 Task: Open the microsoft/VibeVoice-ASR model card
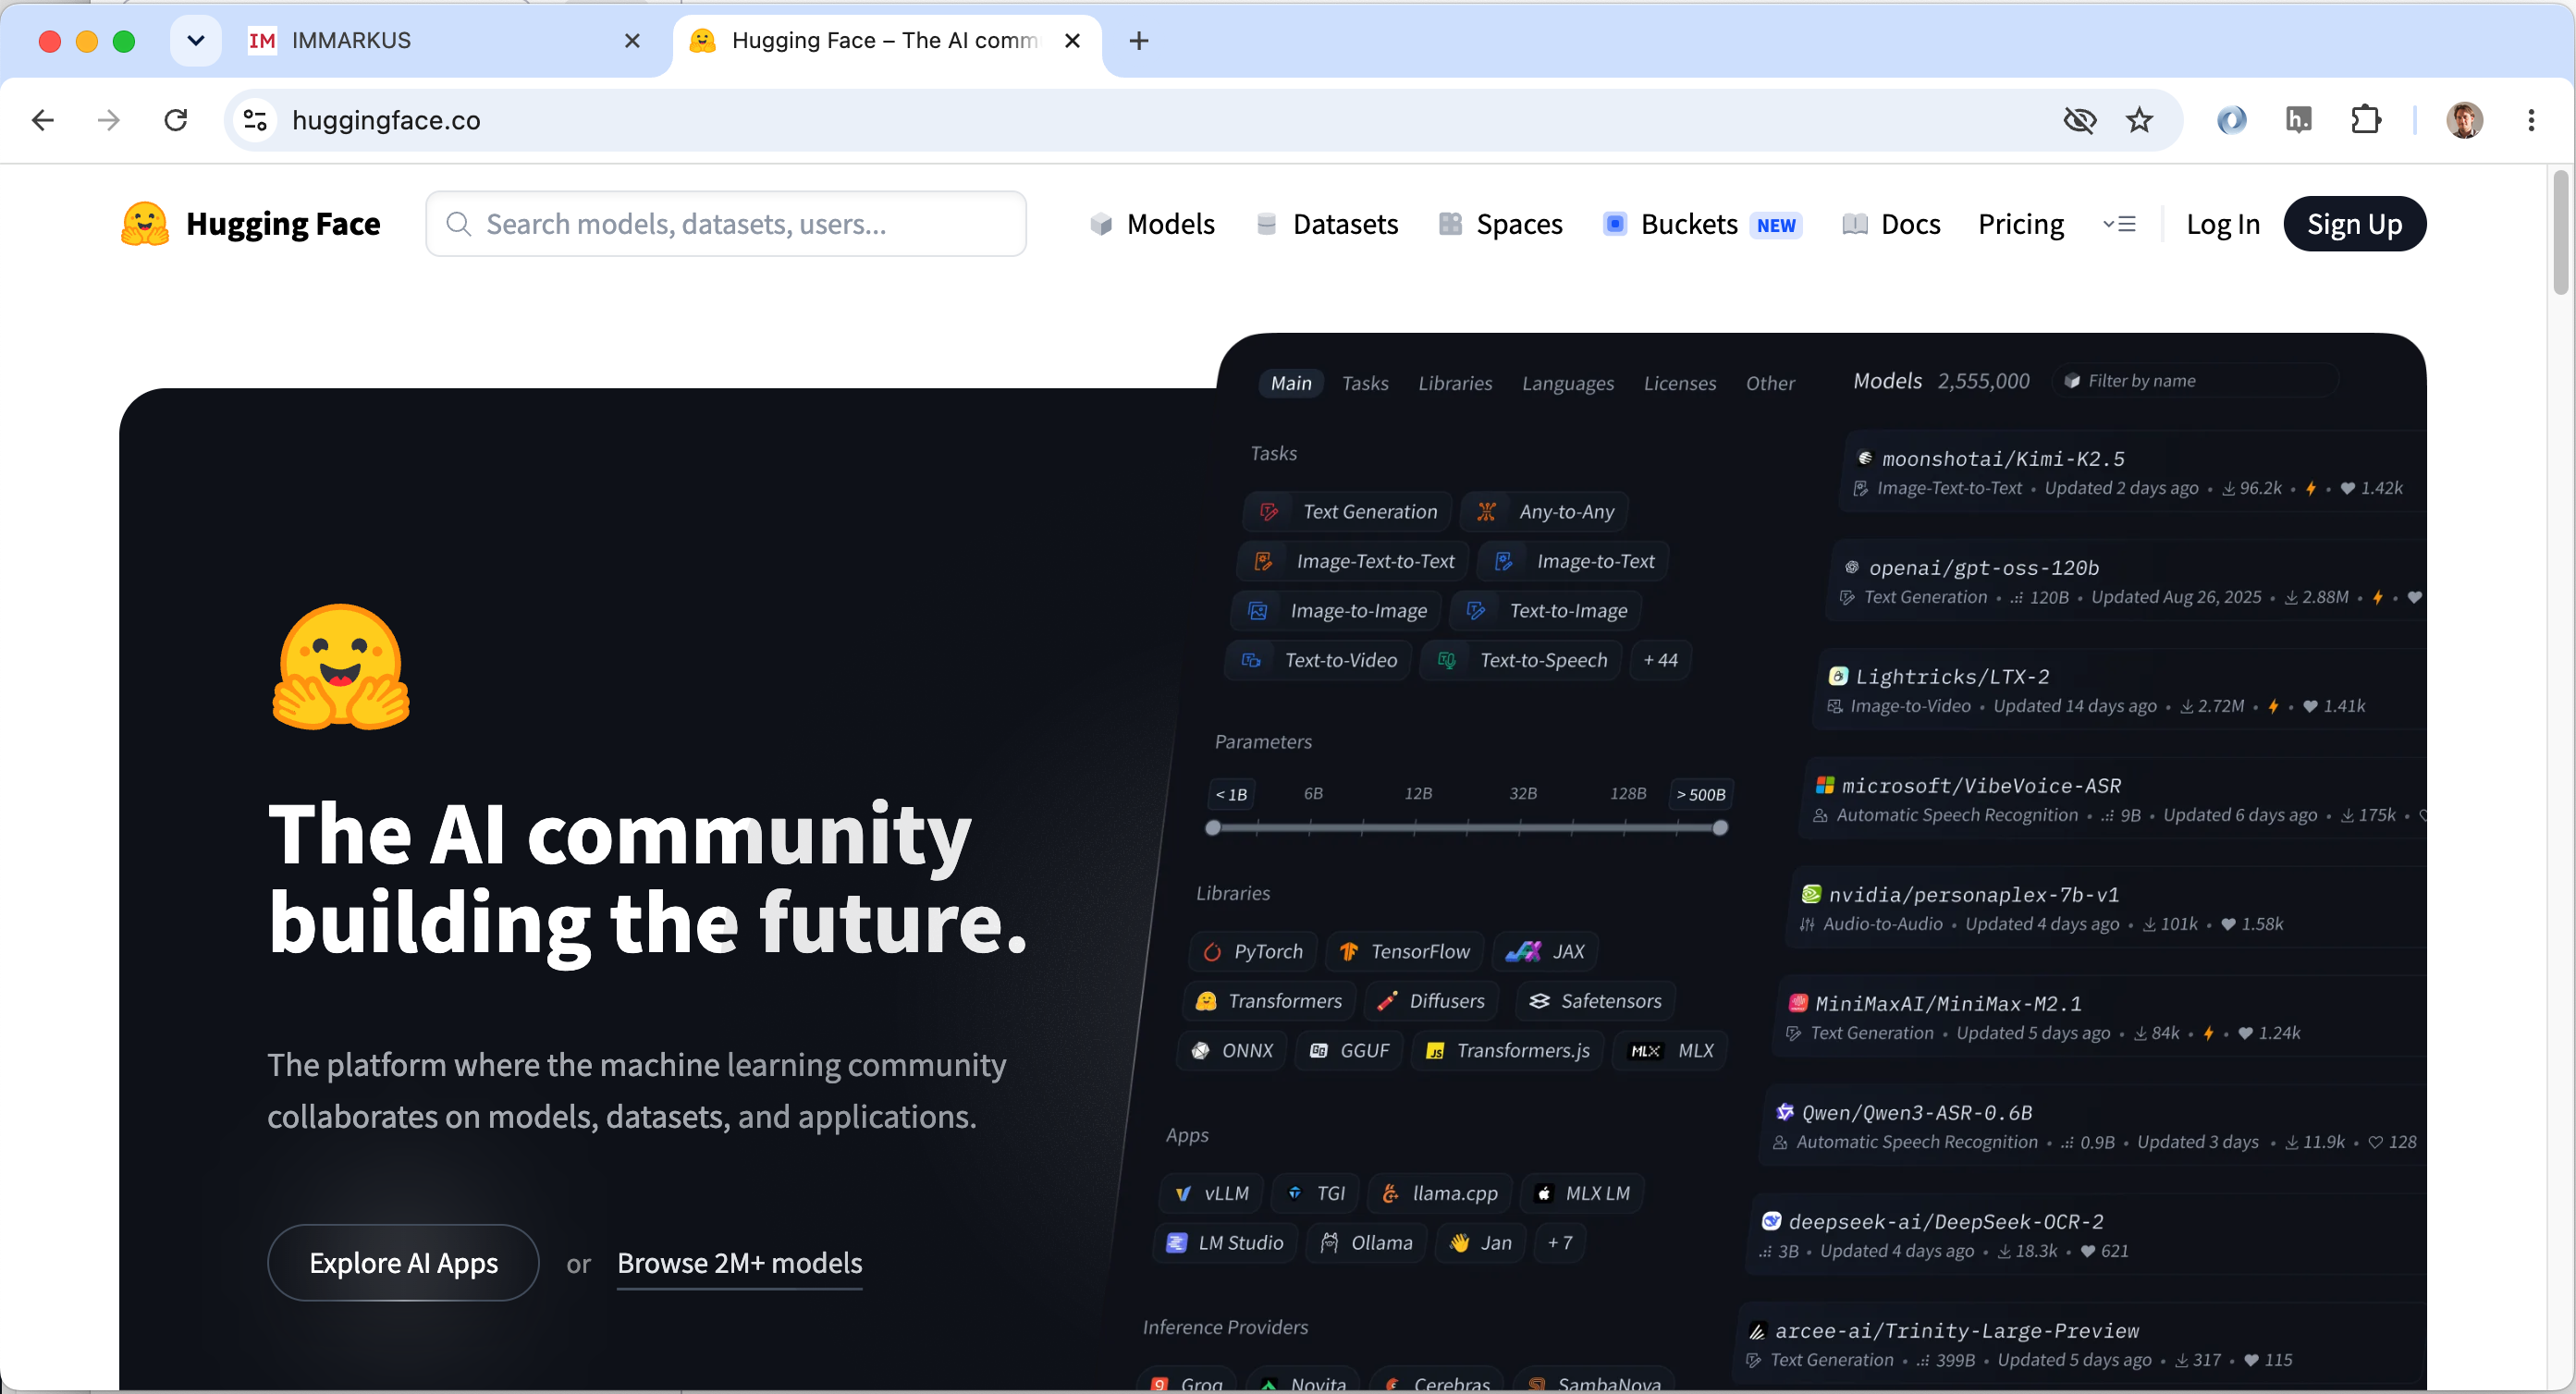tap(2115, 799)
